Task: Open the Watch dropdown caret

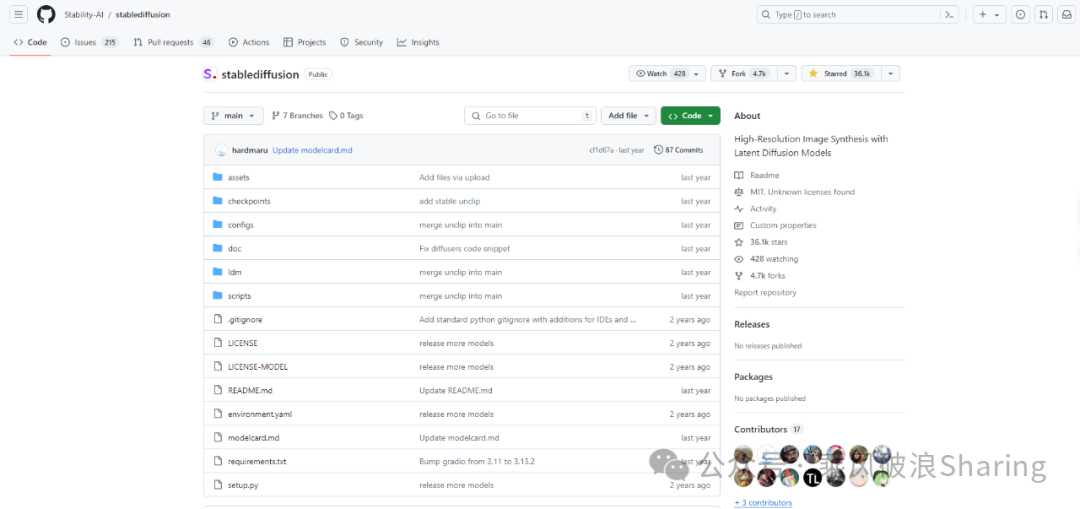Action: click(696, 74)
